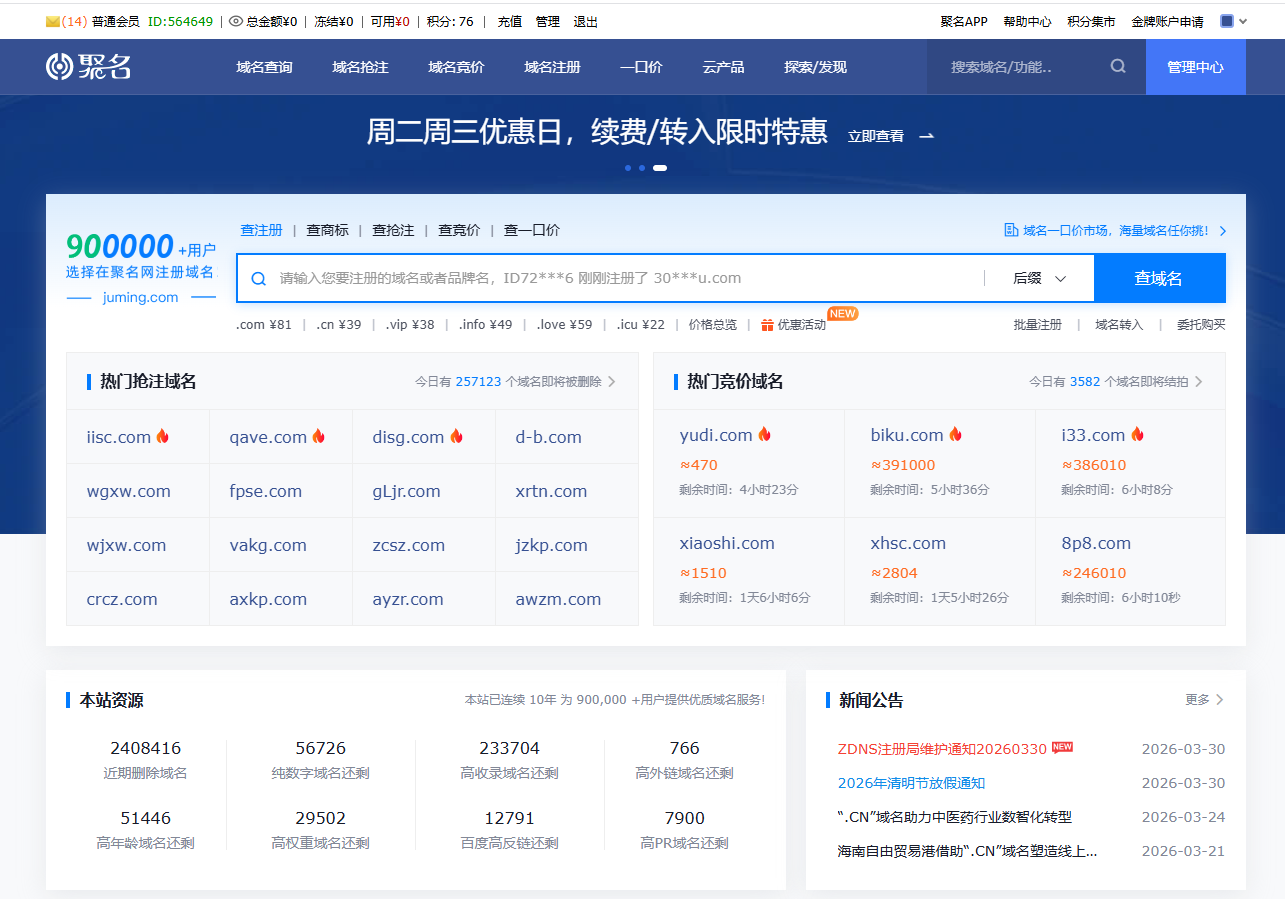This screenshot has height=899, width=1285.
Task: Open the 2026年清明节放假通知 news item
Action: click(x=911, y=783)
